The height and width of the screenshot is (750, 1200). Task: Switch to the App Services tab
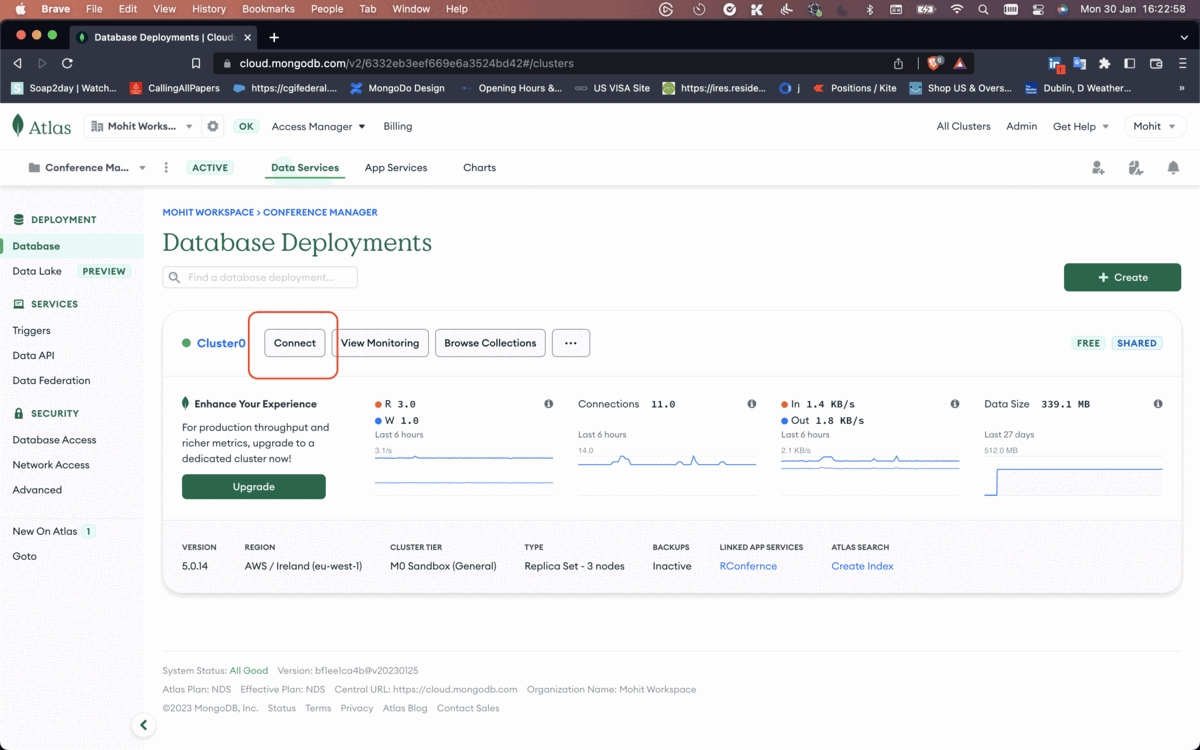click(396, 168)
